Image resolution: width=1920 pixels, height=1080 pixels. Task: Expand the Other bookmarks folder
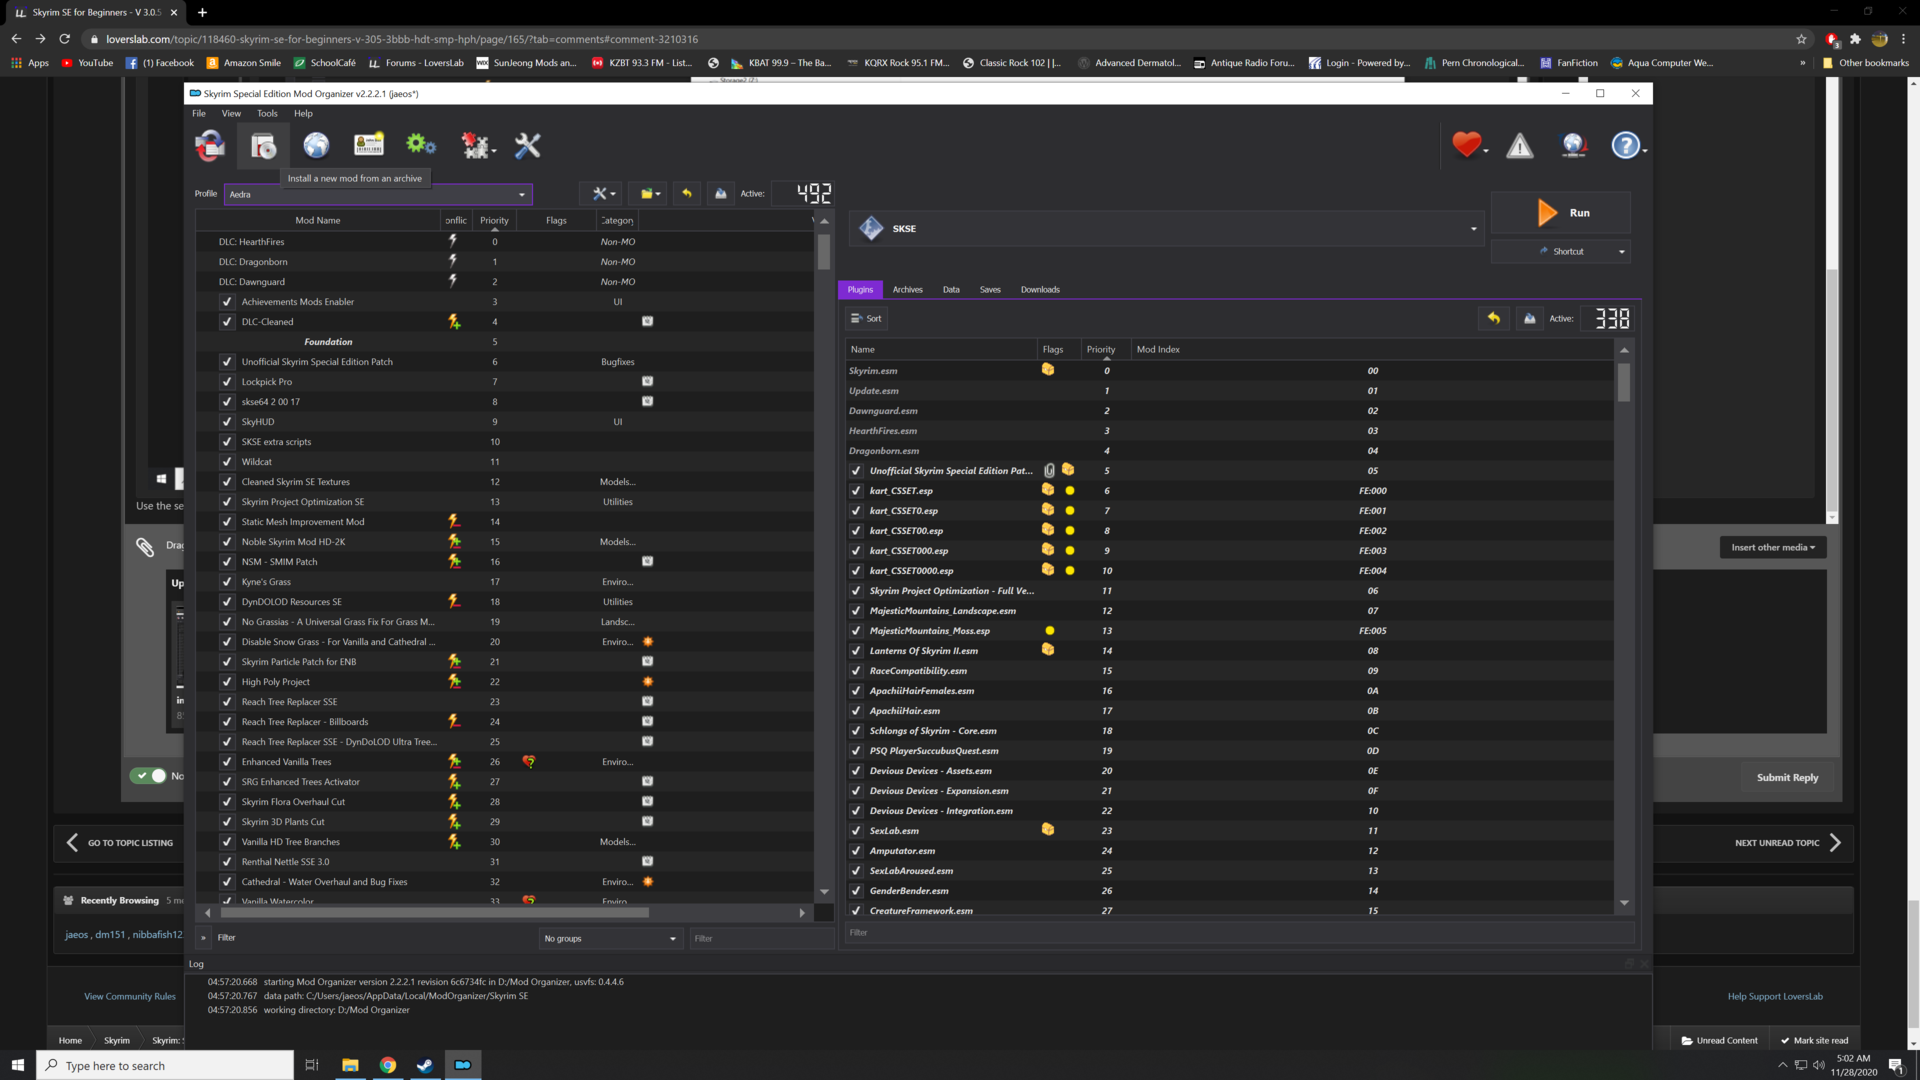pyautogui.click(x=1865, y=63)
